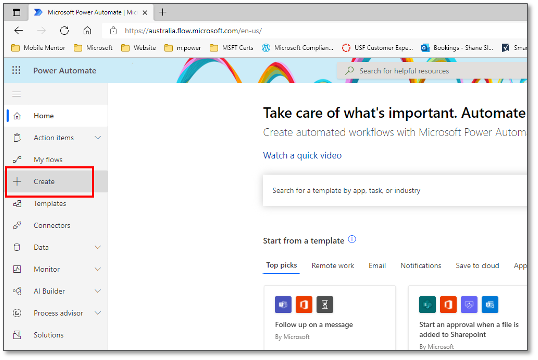Click the Home house icon

17,116
